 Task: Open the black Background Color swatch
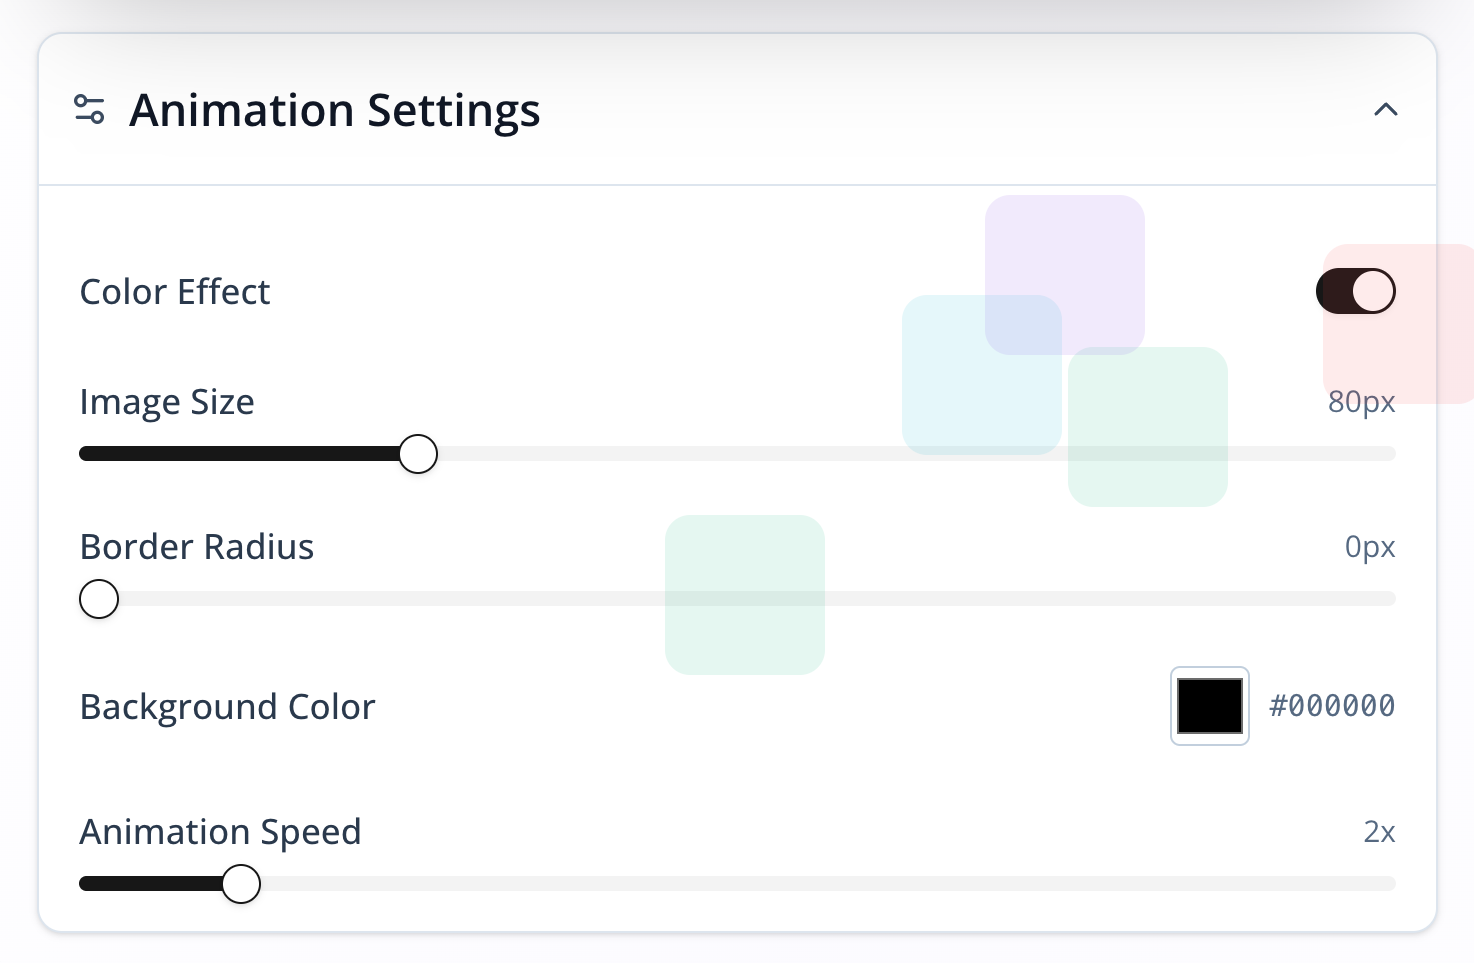point(1209,706)
